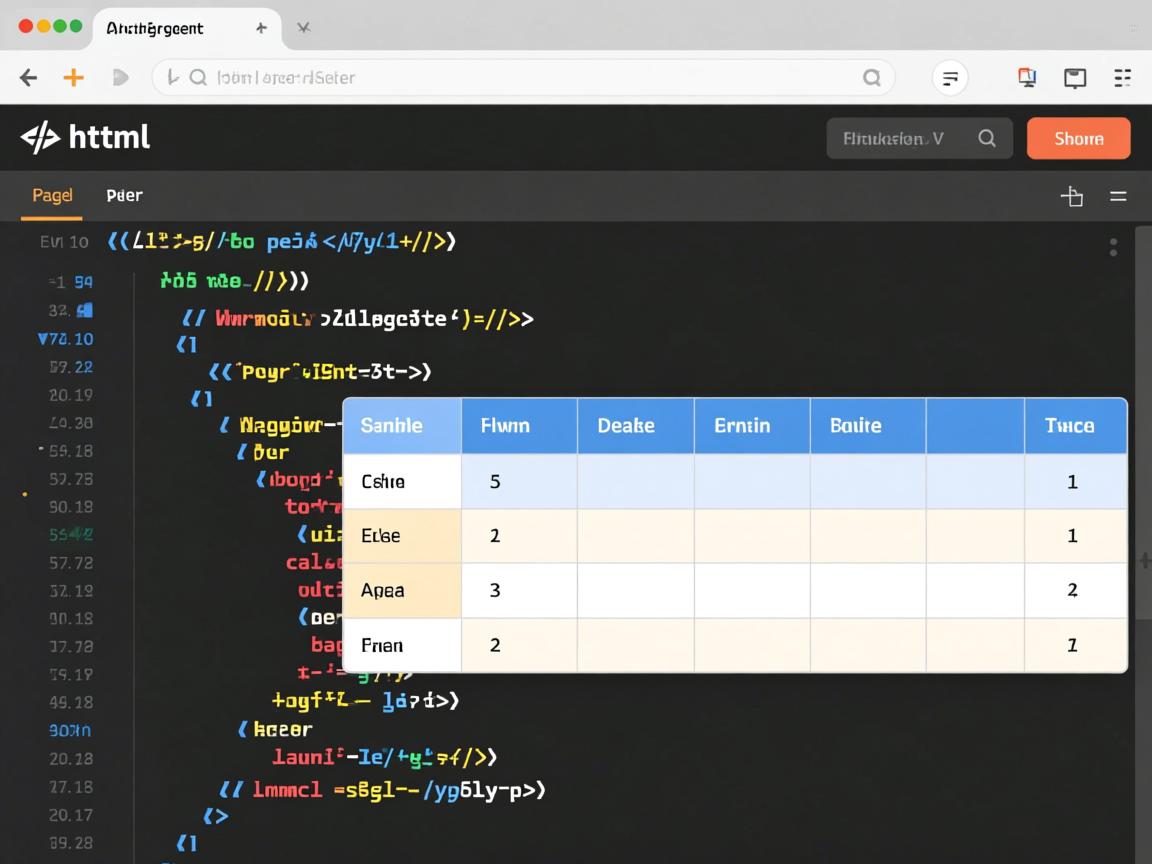Open new tab with plus button
Screen dimensions: 1152x864
261,28
